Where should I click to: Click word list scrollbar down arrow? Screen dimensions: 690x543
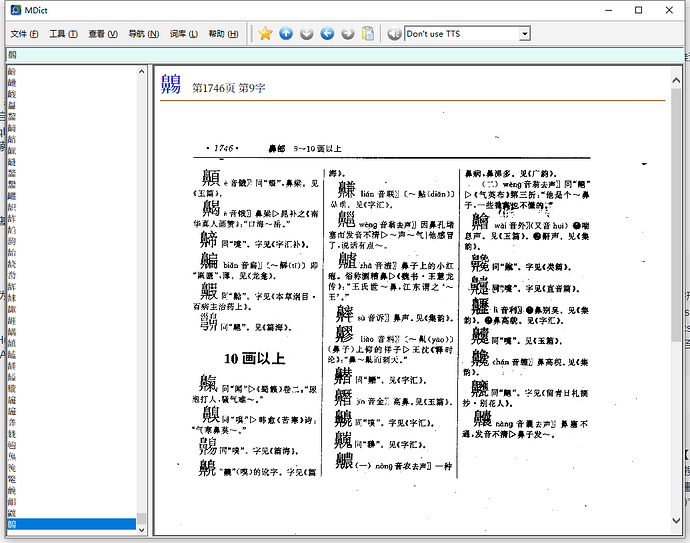(141, 530)
